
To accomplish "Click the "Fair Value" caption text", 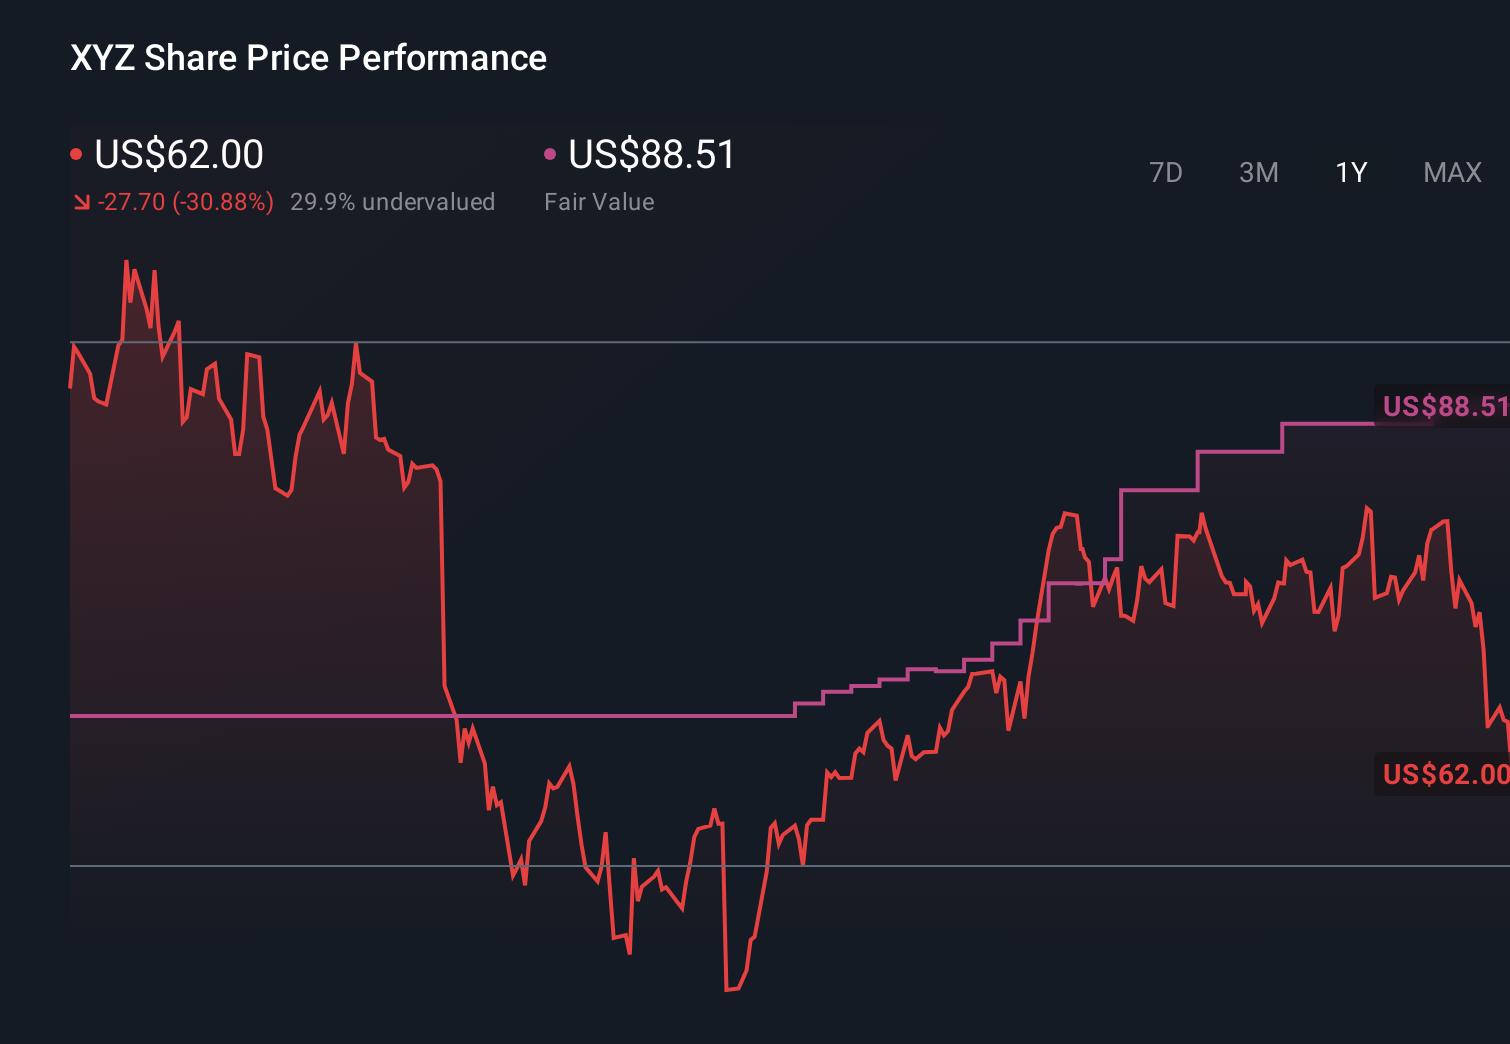I will pos(599,202).
